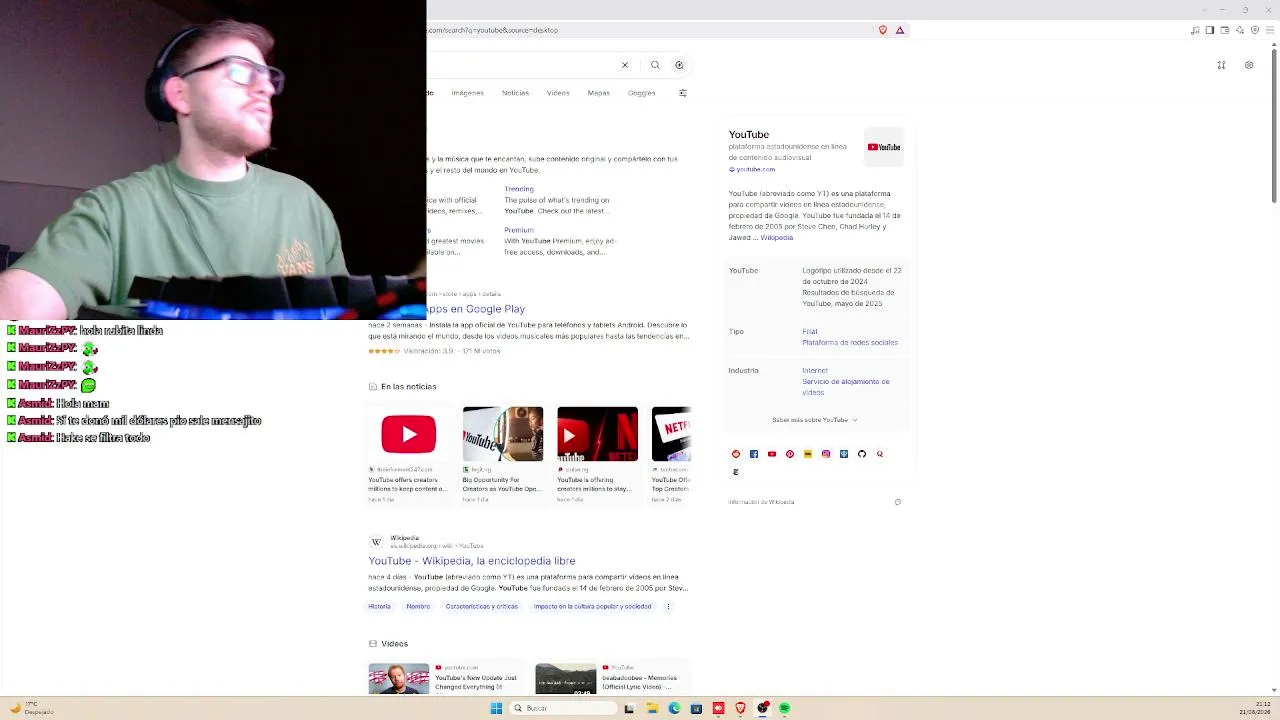Open the search filters icon
Image resolution: width=1280 pixels, height=720 pixels.
[683, 93]
